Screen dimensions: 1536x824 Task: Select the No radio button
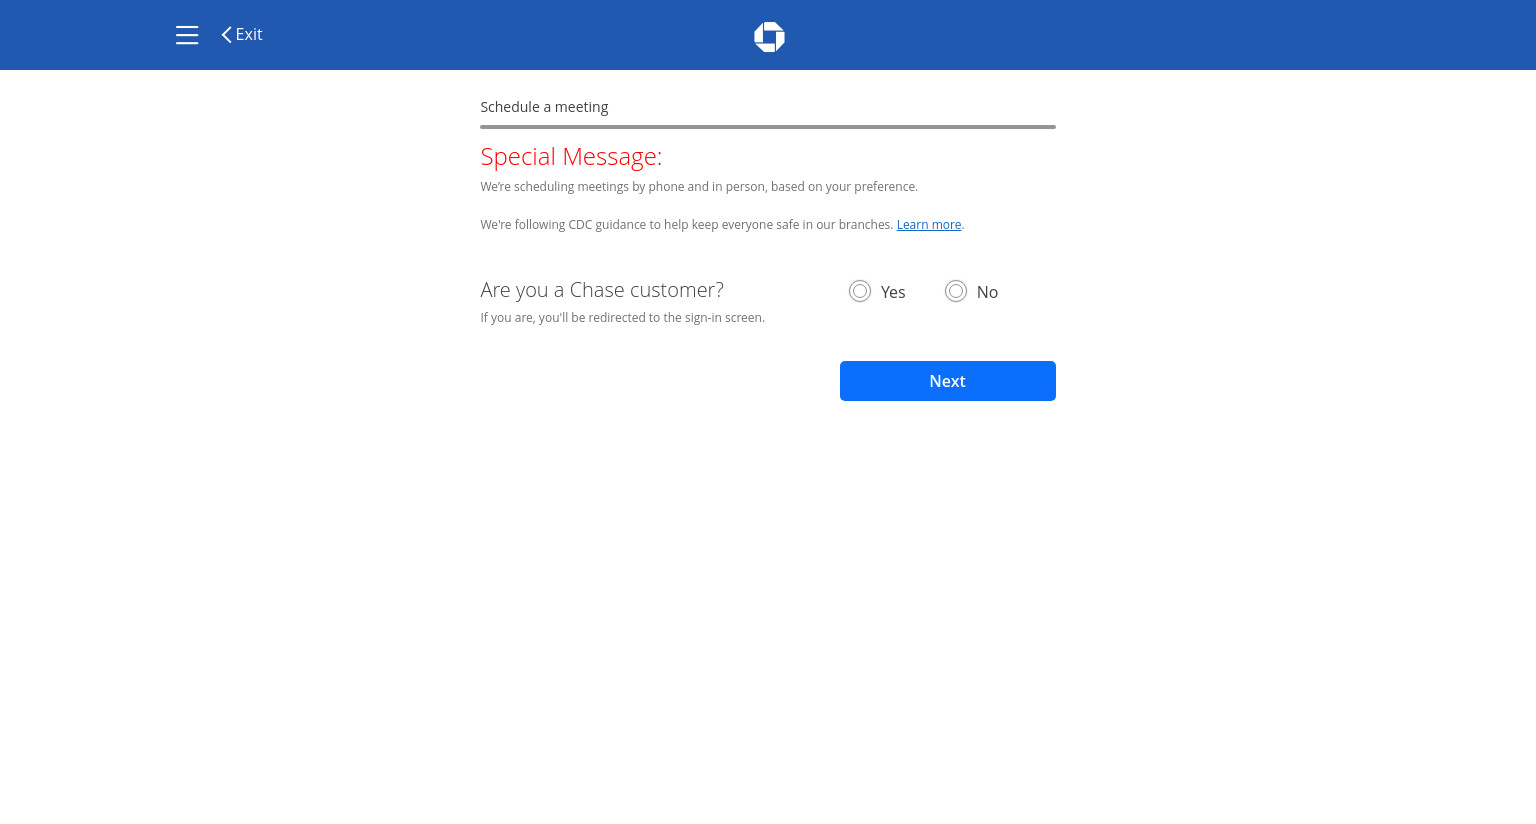click(x=956, y=291)
